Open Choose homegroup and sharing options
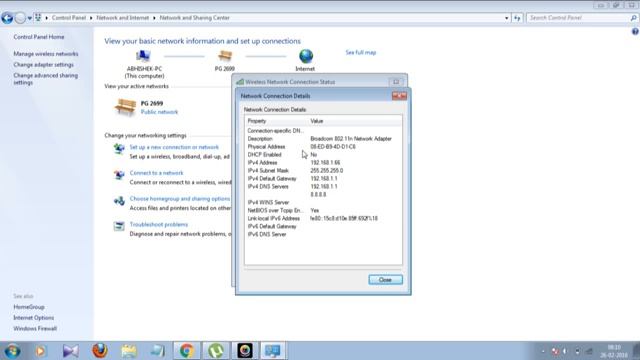Screen dimensions: 640x360 coord(180,199)
